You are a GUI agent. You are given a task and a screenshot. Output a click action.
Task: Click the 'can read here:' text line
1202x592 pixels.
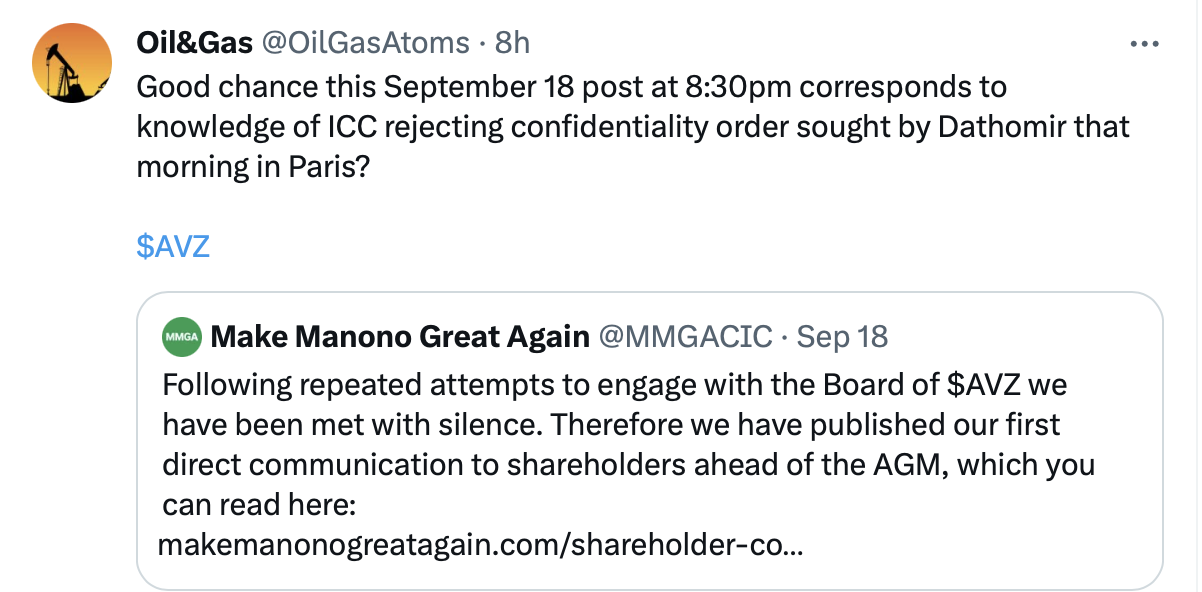click(259, 506)
